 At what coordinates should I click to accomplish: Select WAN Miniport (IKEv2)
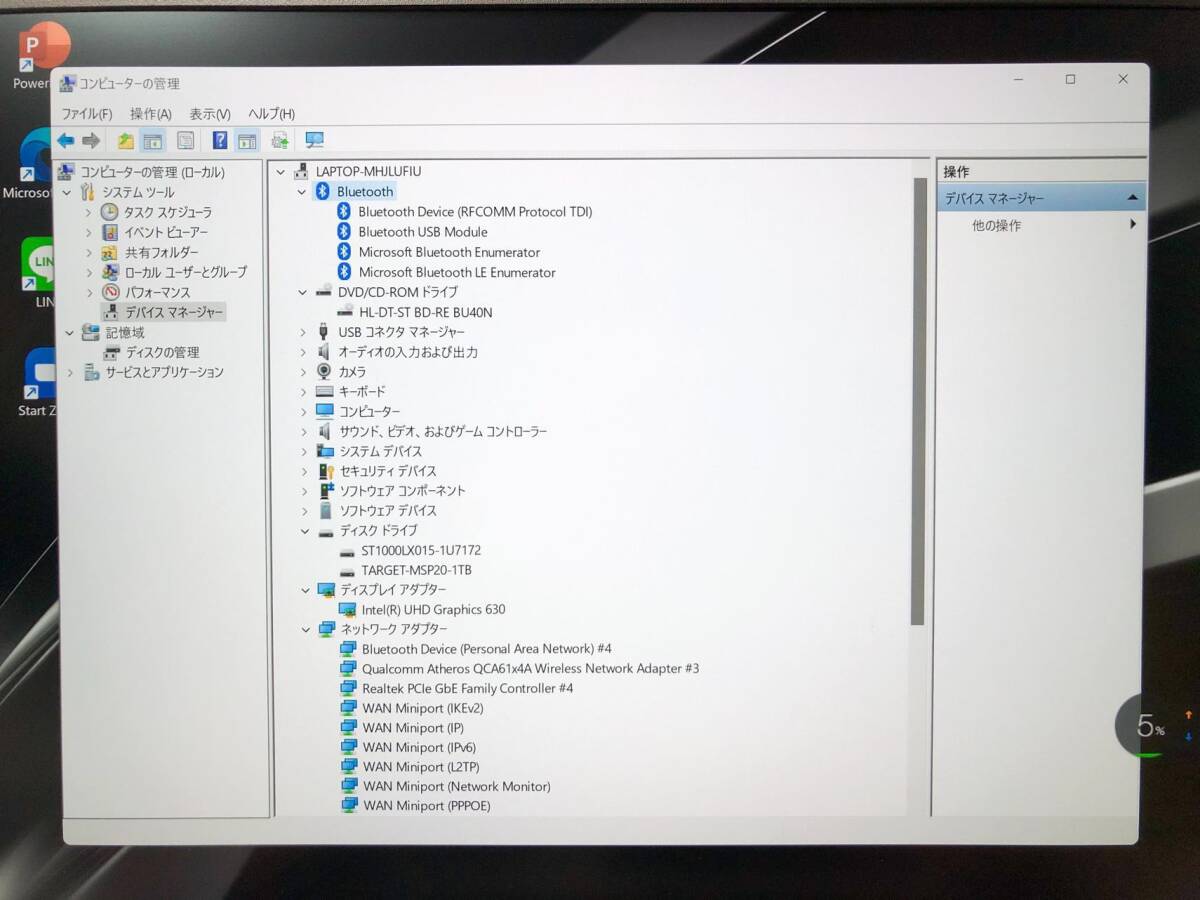pyautogui.click(x=423, y=708)
